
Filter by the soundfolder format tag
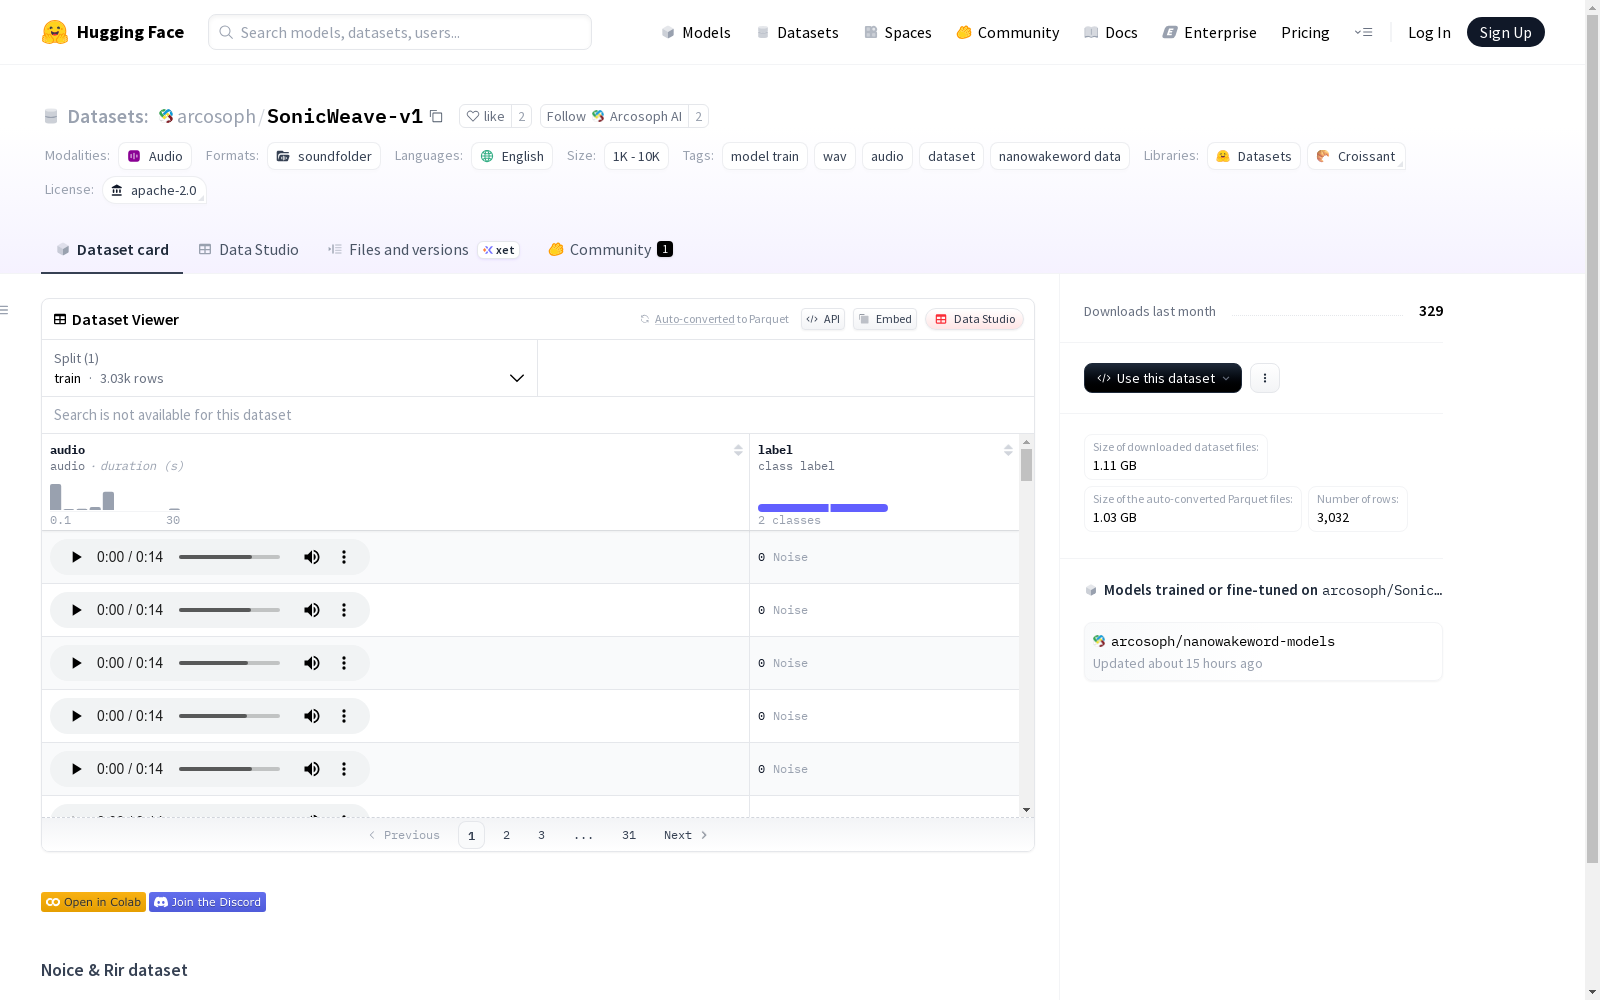click(324, 156)
